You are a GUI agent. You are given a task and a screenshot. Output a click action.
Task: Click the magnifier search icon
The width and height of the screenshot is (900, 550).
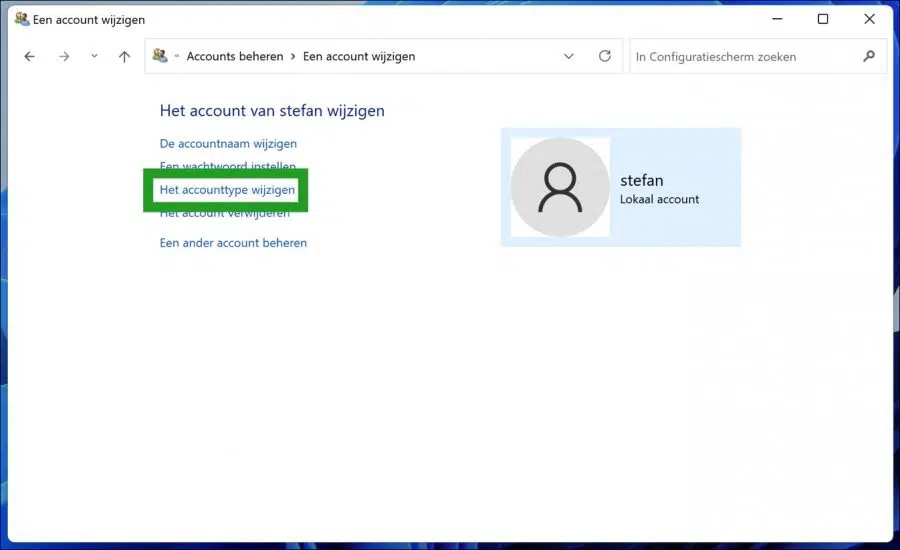click(x=869, y=56)
